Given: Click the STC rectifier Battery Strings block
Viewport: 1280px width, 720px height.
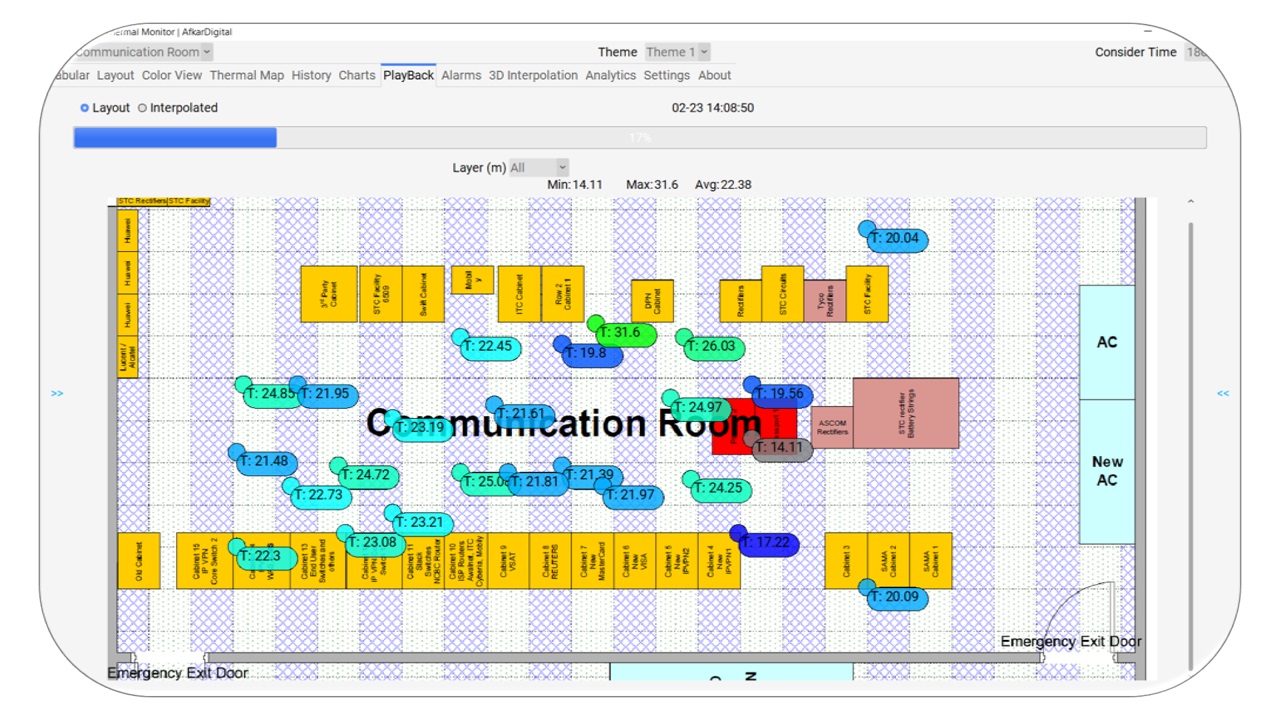Looking at the screenshot, I should (x=905, y=412).
